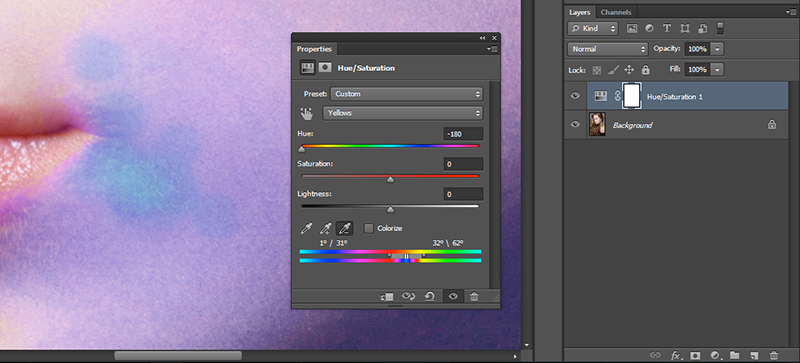Create new layer icon

pos(755,355)
